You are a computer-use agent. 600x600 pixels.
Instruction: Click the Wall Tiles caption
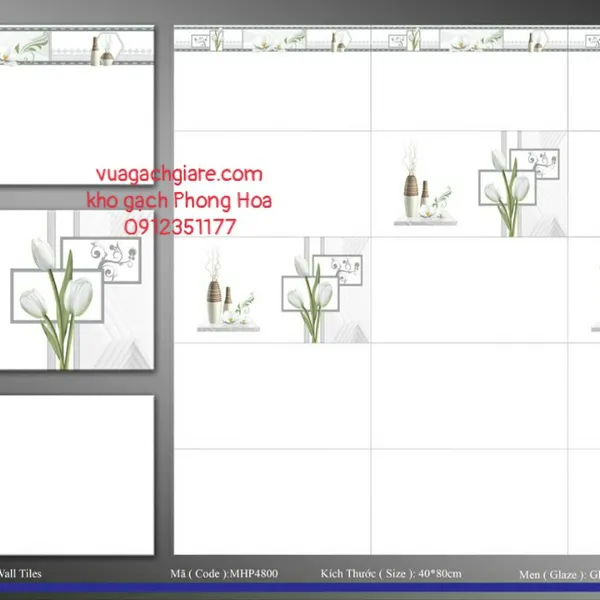point(20,574)
